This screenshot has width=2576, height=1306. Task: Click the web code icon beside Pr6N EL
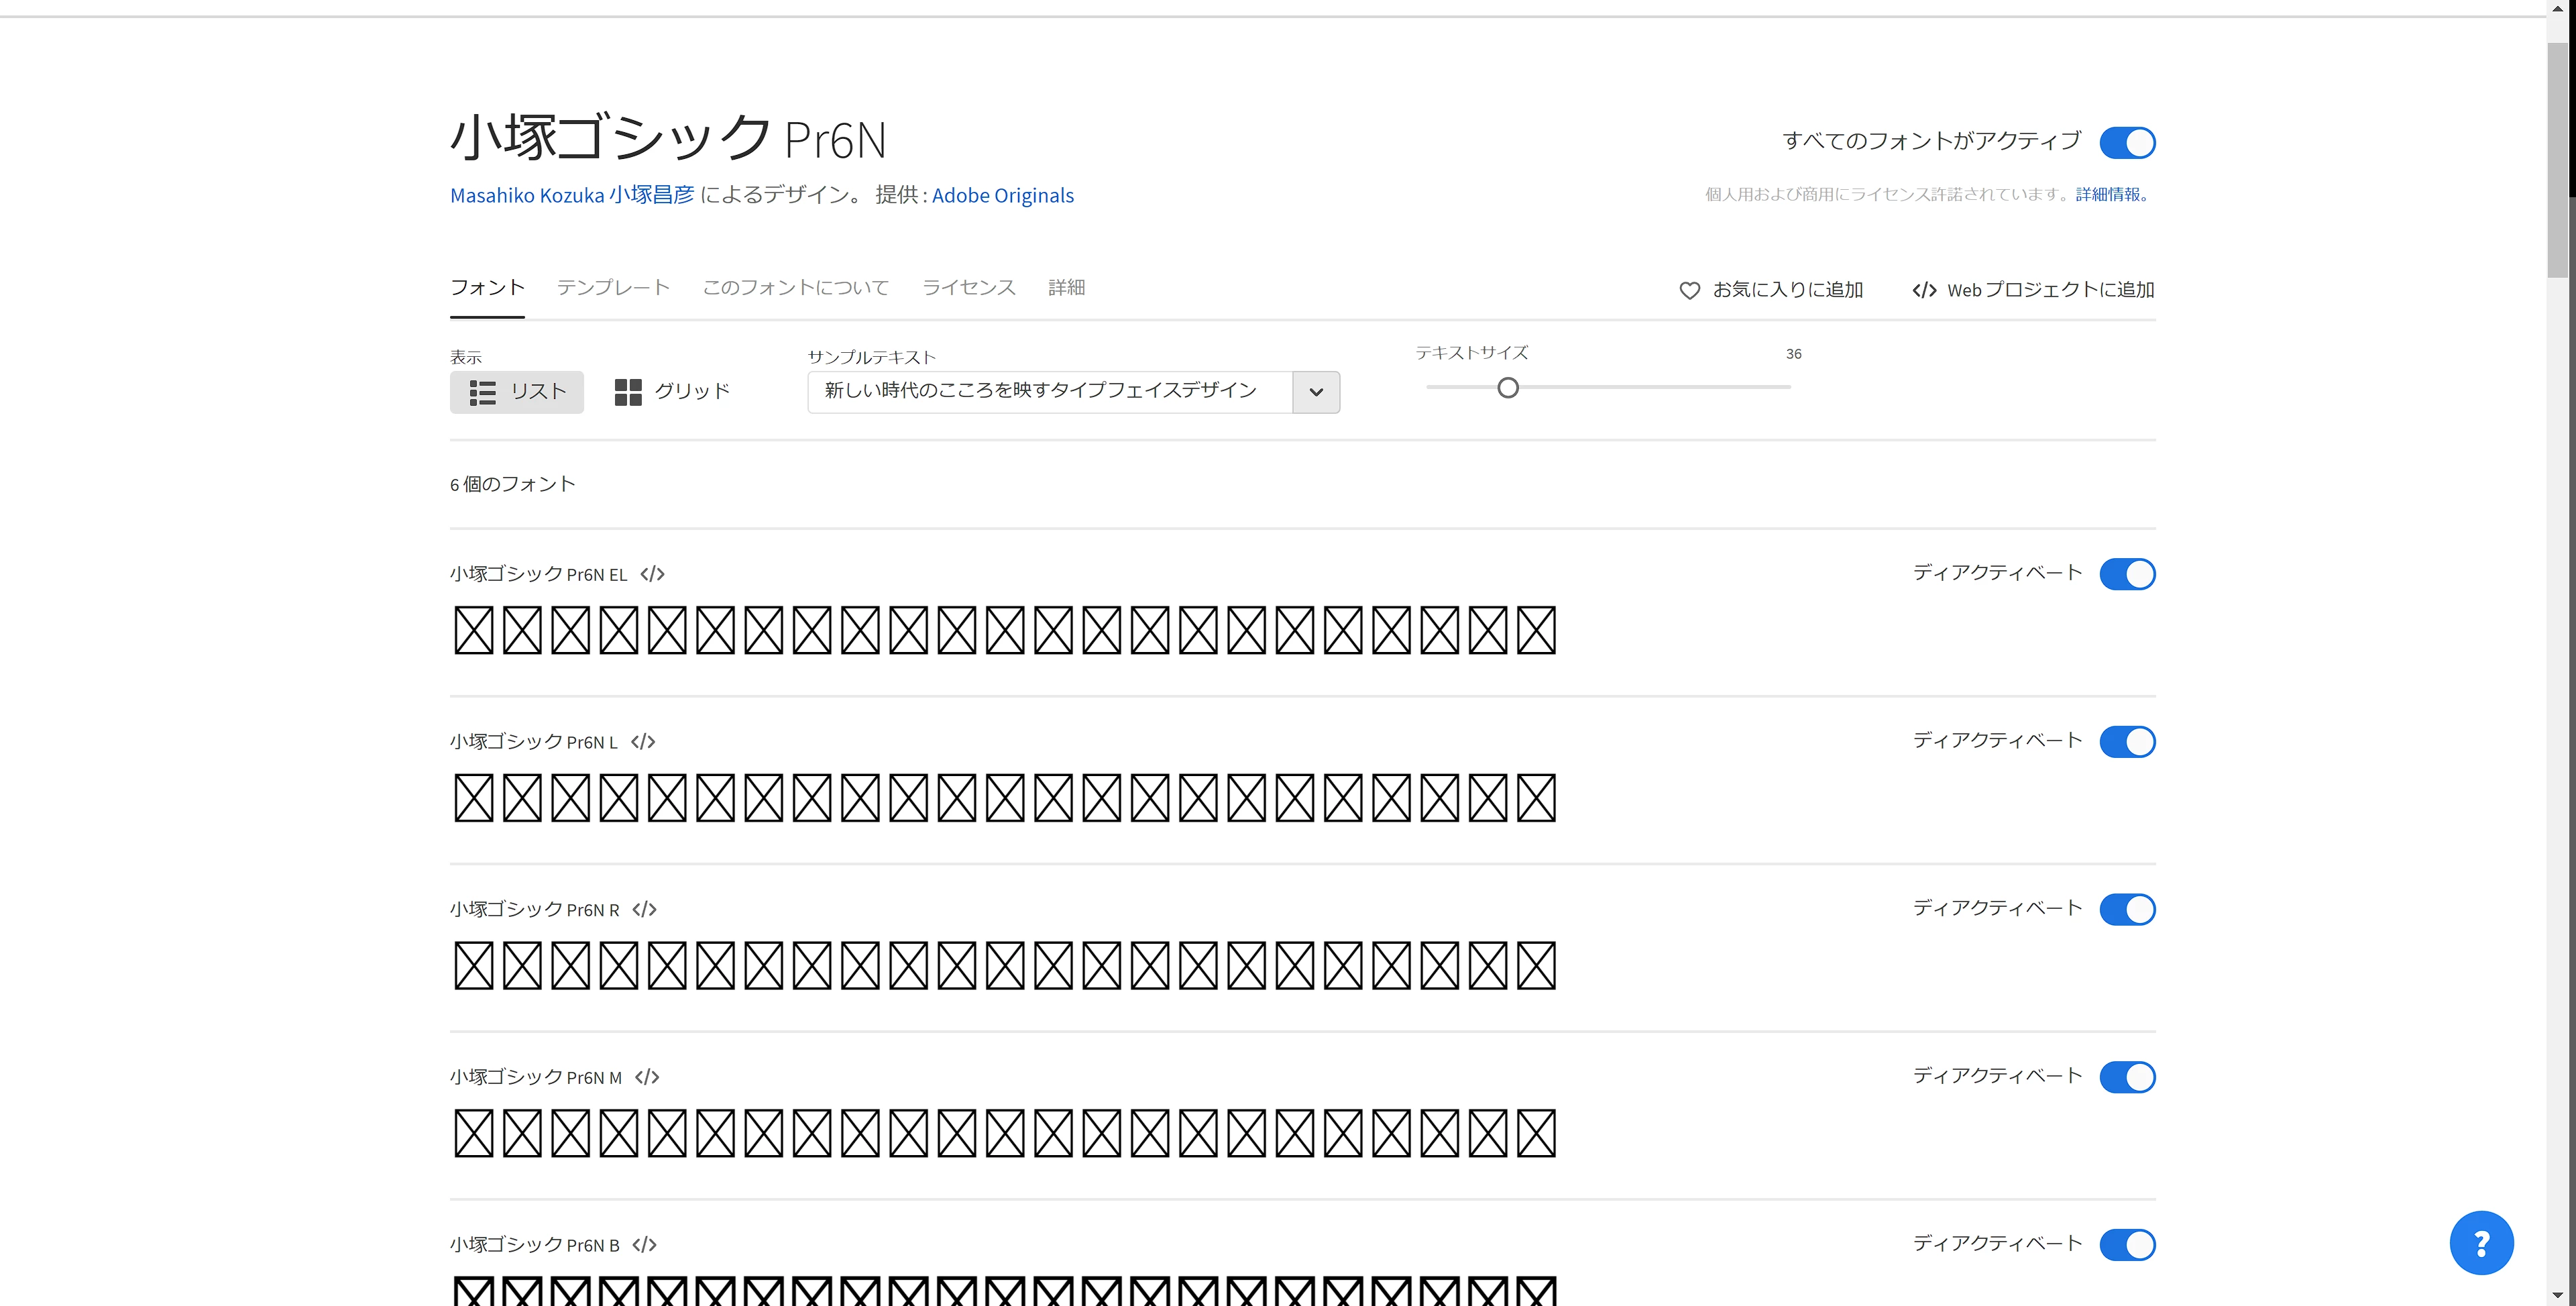(652, 574)
